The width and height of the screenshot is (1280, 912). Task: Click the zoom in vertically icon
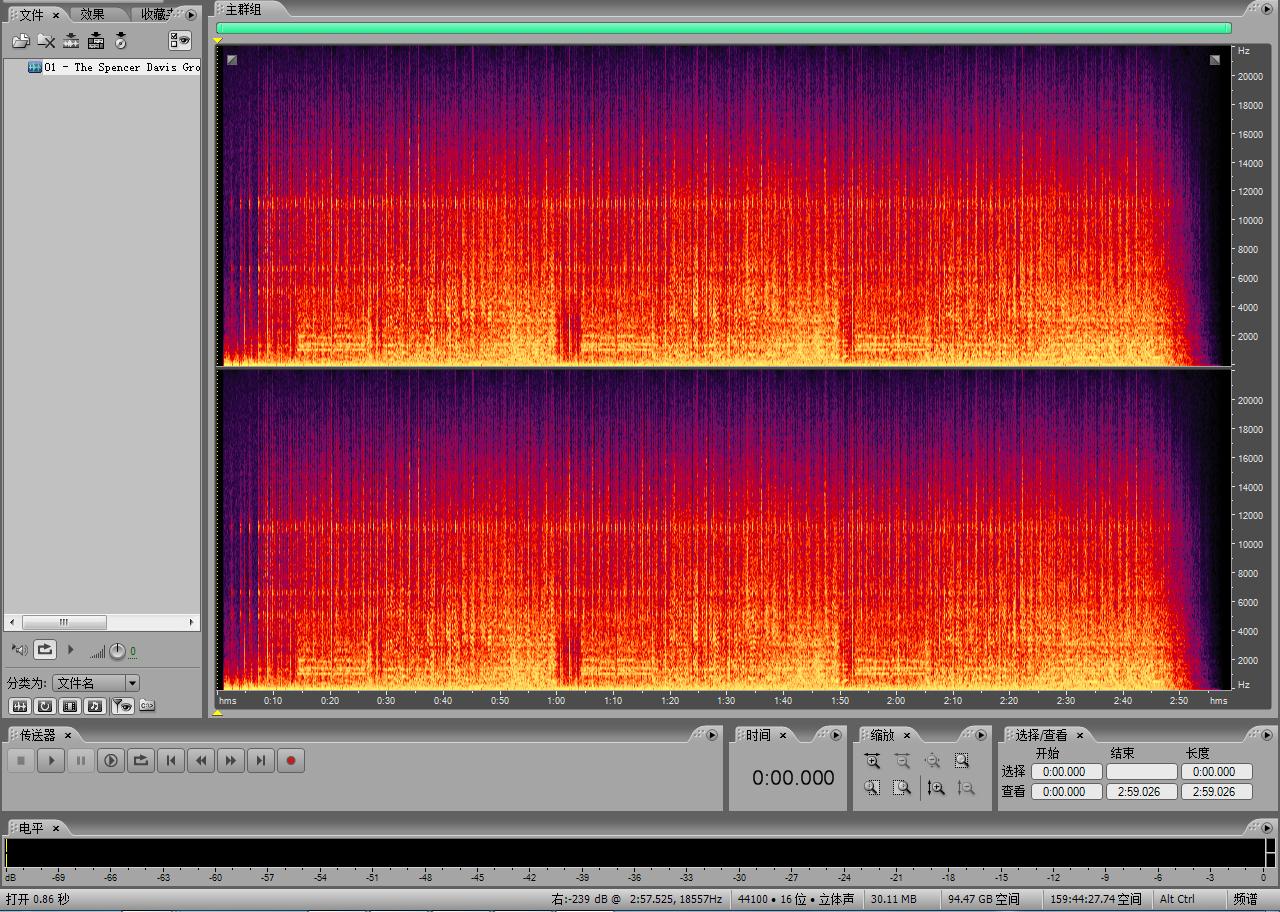tap(936, 788)
